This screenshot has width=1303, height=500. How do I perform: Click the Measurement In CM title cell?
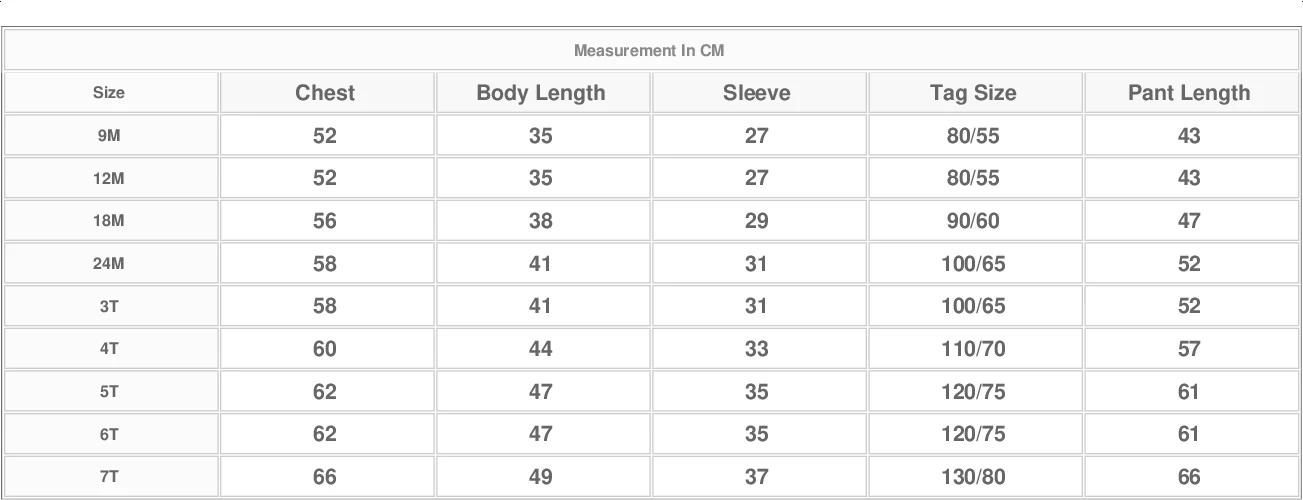click(649, 50)
